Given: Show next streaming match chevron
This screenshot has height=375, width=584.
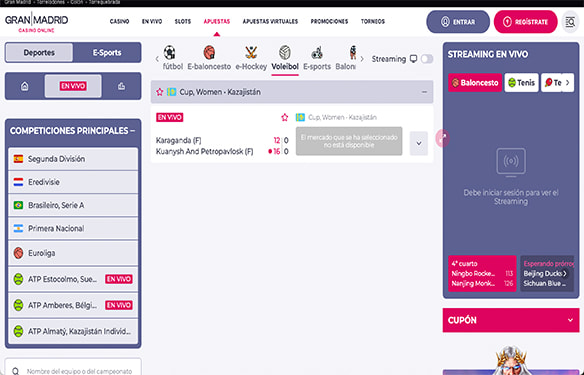Looking at the screenshot, I should tap(565, 273).
